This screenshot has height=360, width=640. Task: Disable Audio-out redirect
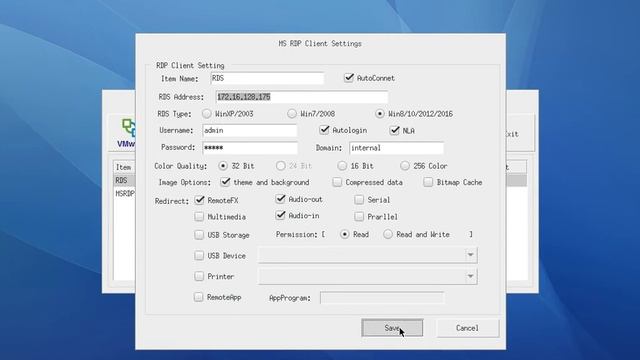coord(280,199)
